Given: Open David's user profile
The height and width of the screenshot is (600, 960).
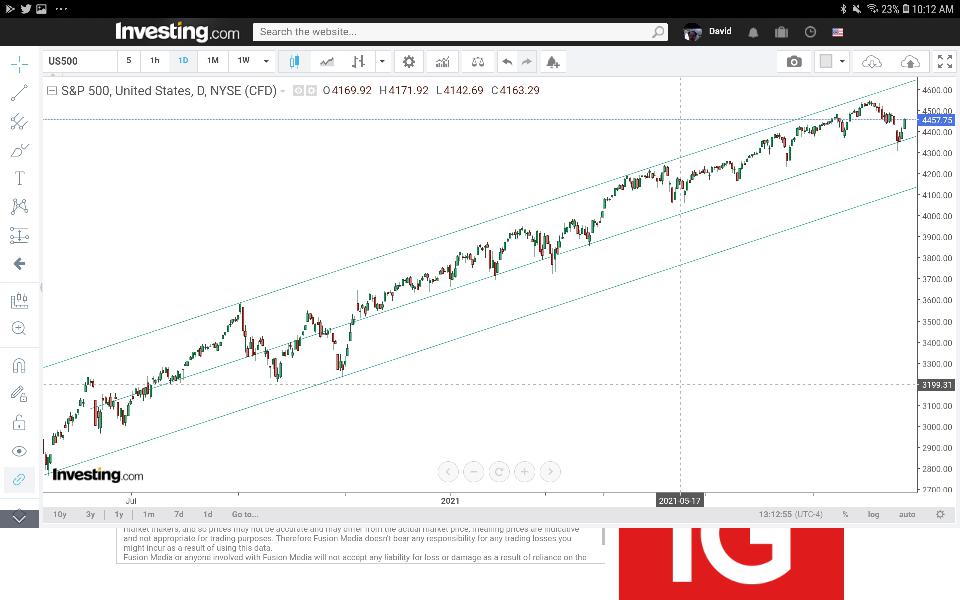Looking at the screenshot, I should [707, 32].
